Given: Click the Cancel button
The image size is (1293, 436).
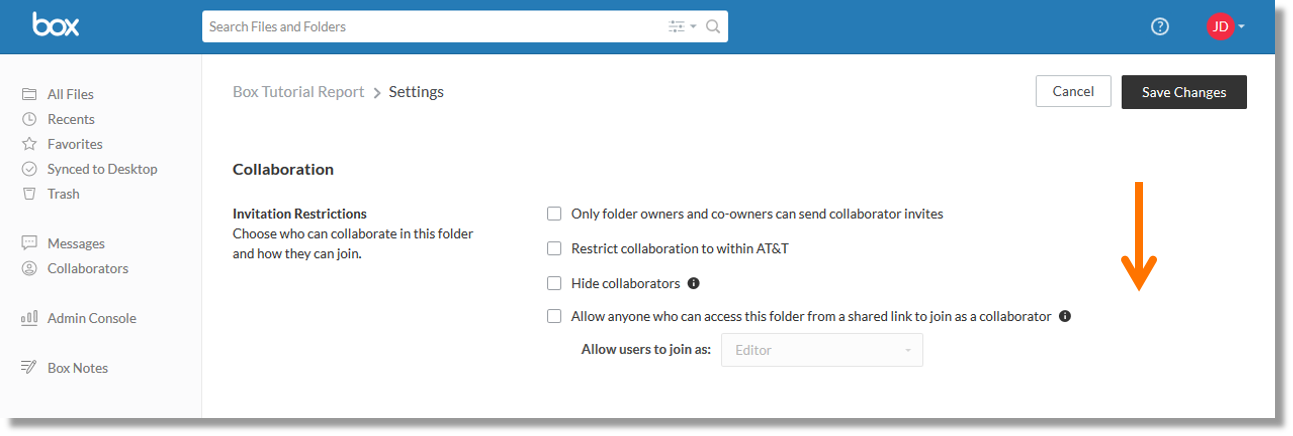Looking at the screenshot, I should point(1073,91).
